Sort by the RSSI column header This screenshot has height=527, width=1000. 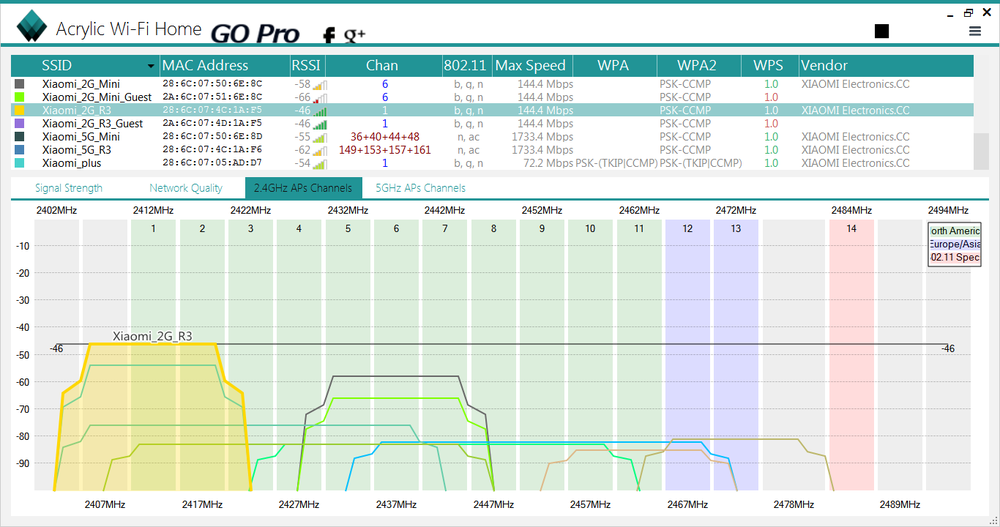coord(306,66)
